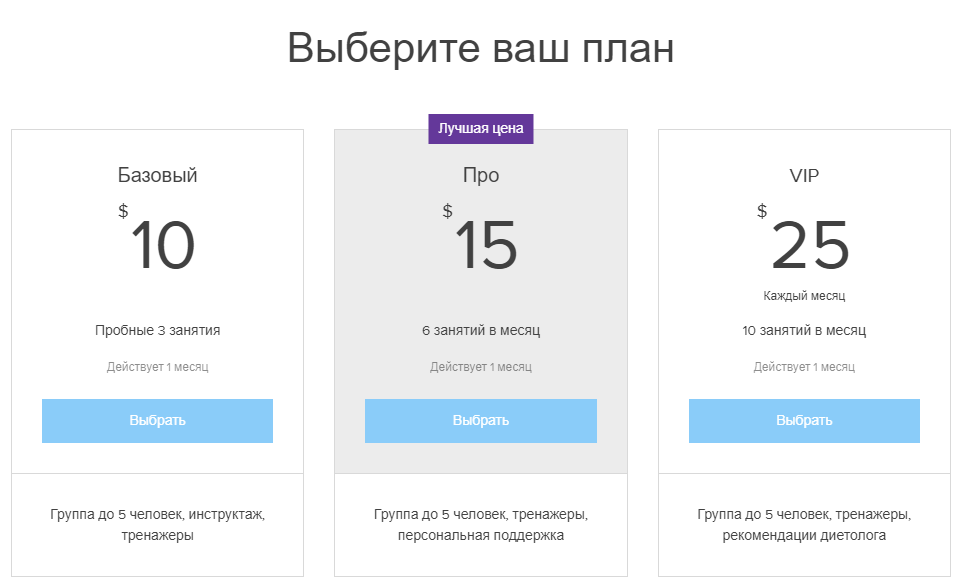Click Действует 1 месяц in the Базовый card
Image resolution: width=963 pixels, height=582 pixels.
pyautogui.click(x=157, y=367)
